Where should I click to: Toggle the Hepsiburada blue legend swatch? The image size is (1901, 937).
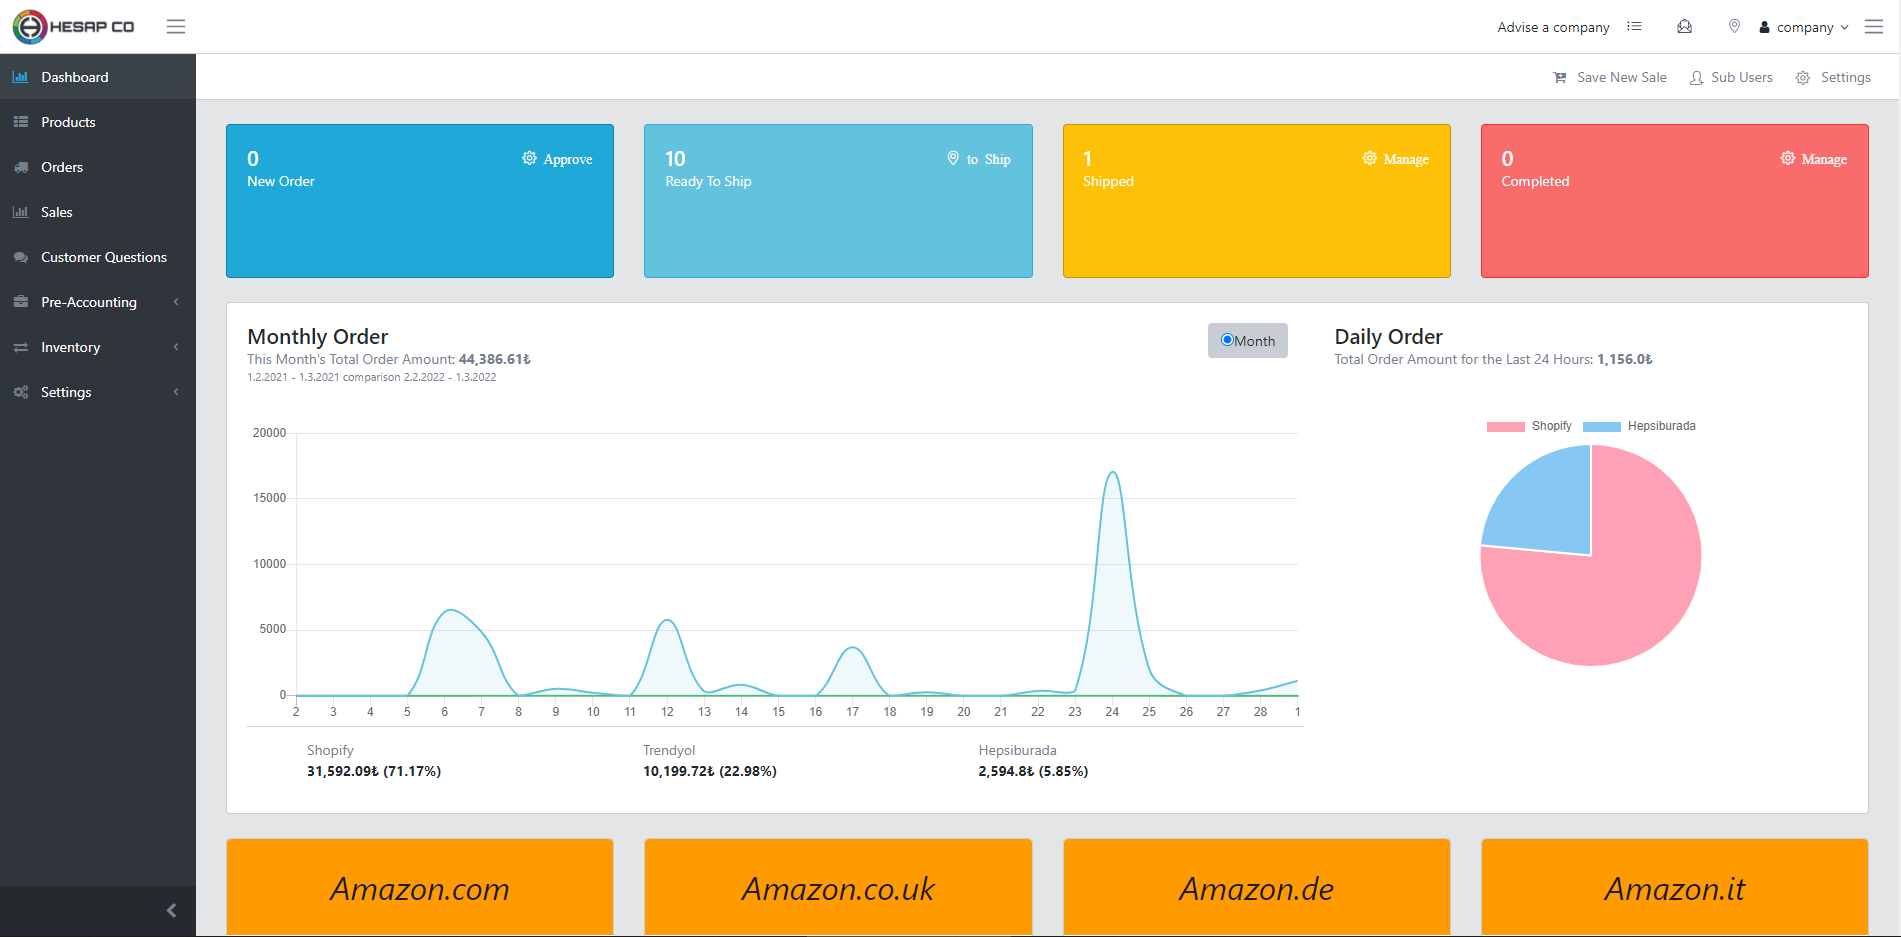point(1601,426)
